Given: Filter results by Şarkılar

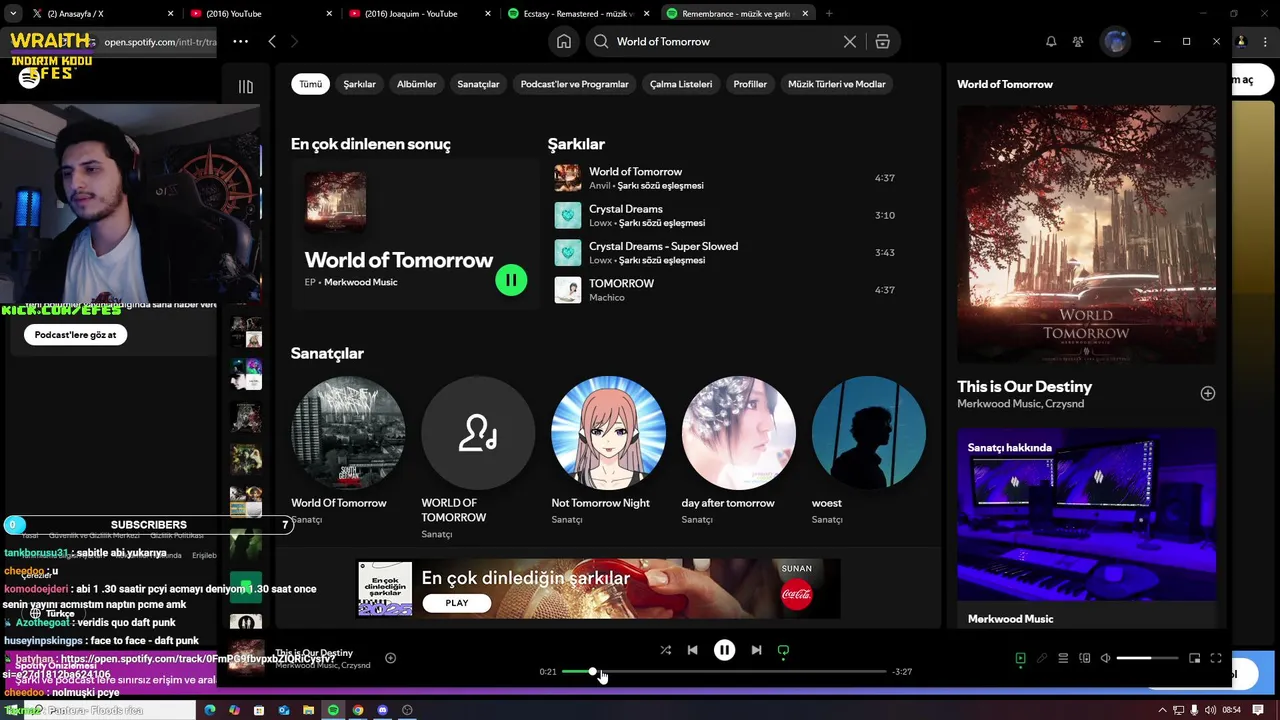Looking at the screenshot, I should pyautogui.click(x=360, y=84).
